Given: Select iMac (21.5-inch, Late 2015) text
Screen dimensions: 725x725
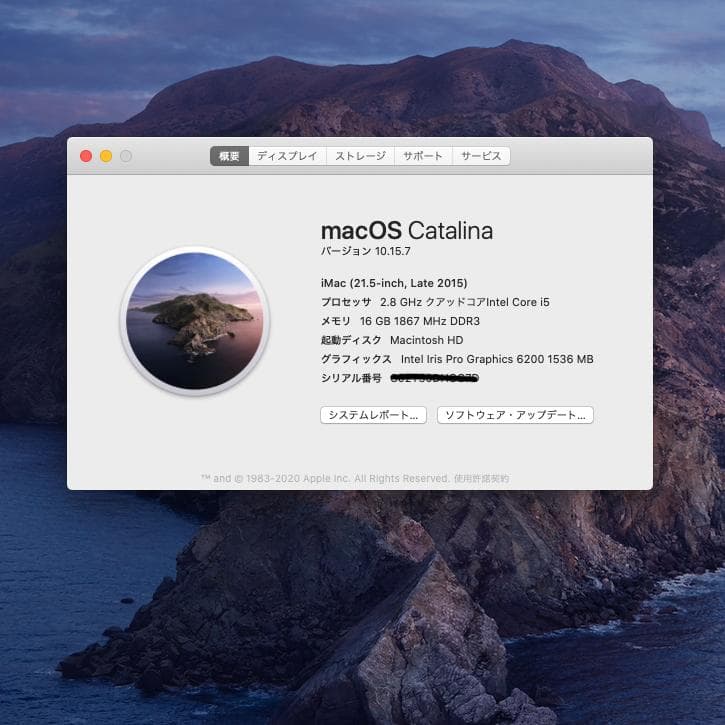Looking at the screenshot, I should click(x=394, y=283).
